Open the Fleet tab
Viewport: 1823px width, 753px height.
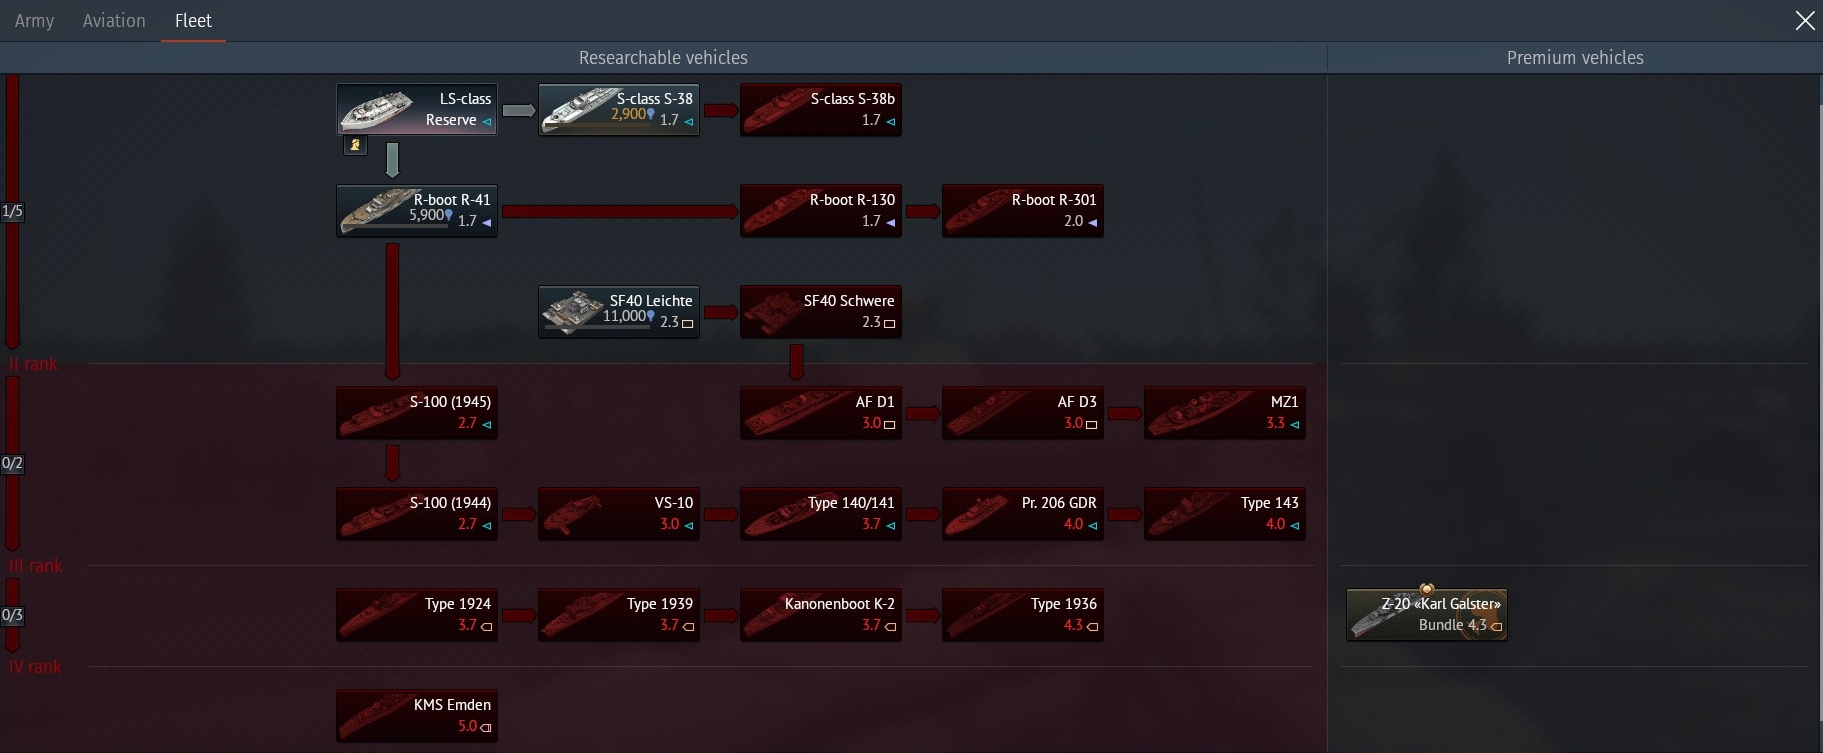(193, 21)
